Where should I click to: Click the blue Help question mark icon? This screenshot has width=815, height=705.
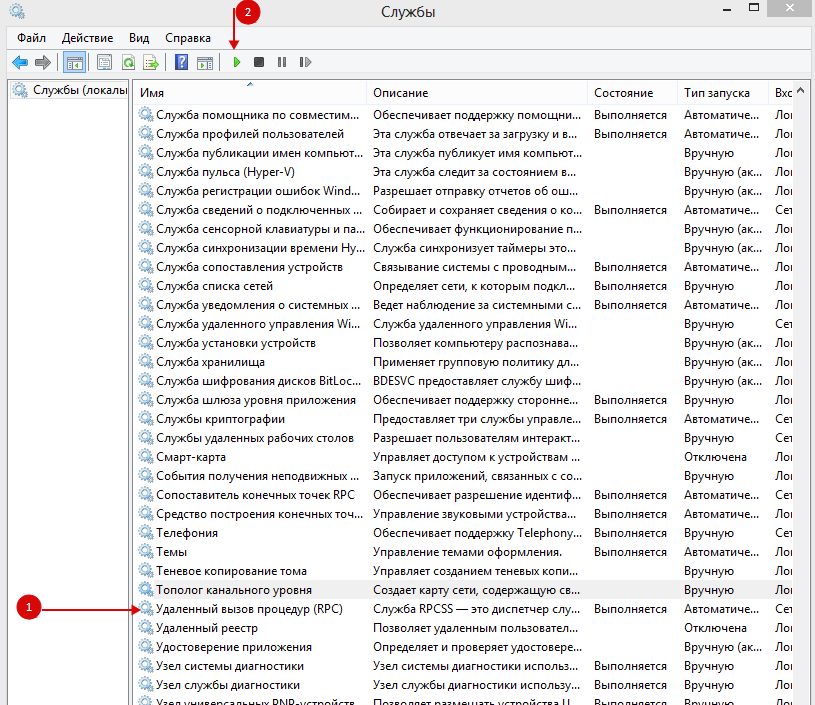click(181, 62)
